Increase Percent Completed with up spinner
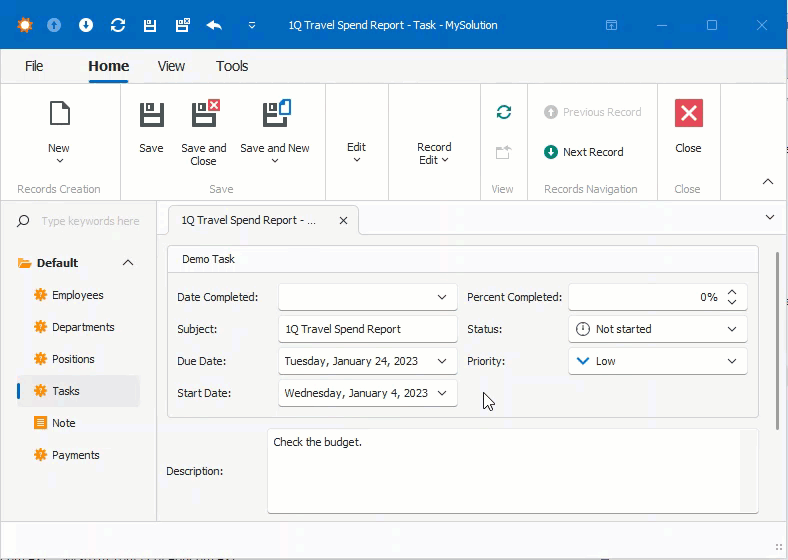The height and width of the screenshot is (560, 788). (732, 292)
